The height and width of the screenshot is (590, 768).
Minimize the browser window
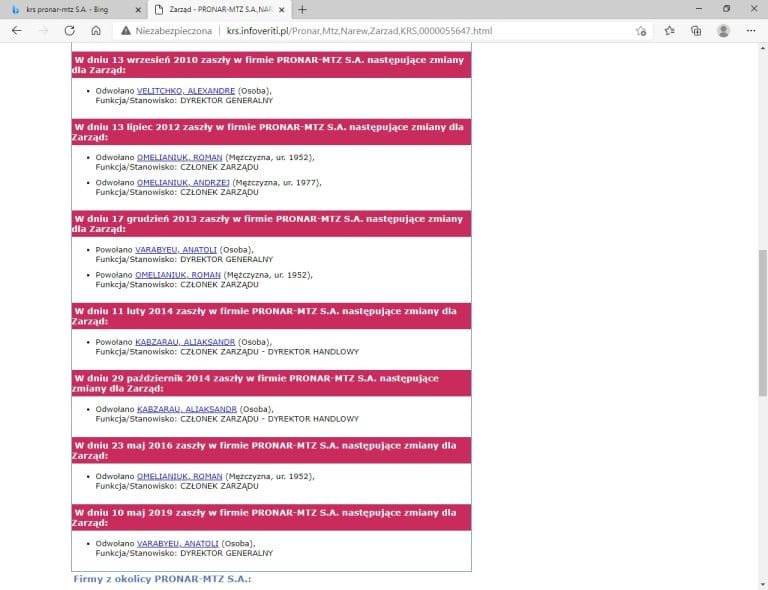[x=699, y=9]
